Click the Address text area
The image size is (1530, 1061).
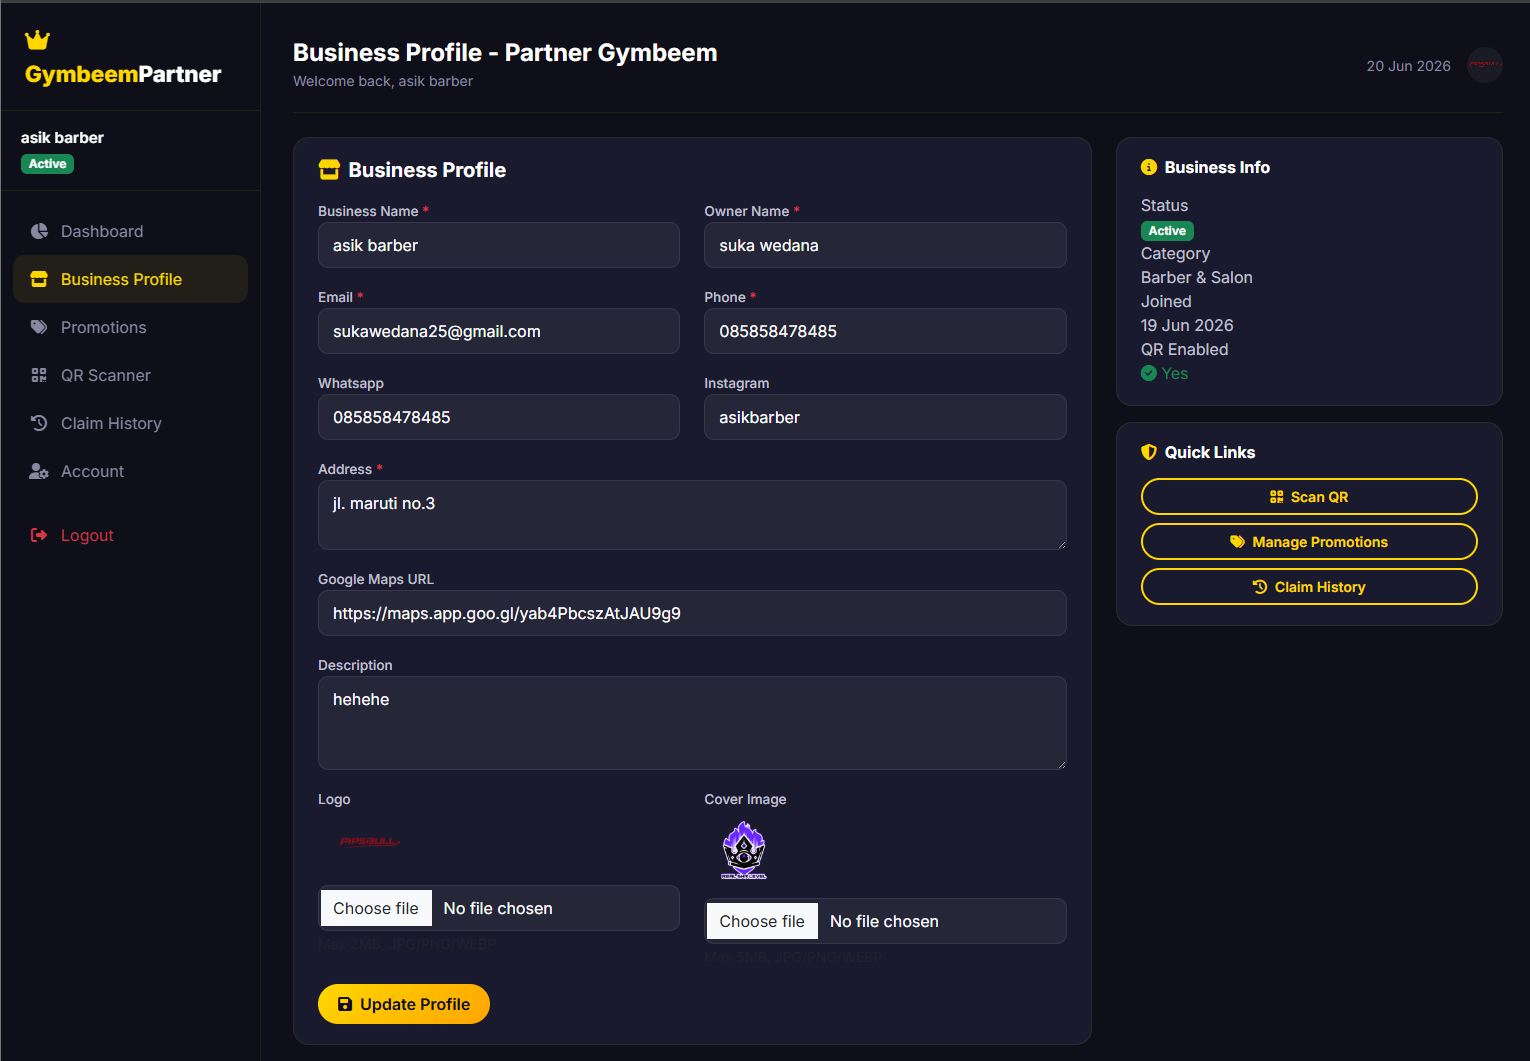[x=692, y=515]
